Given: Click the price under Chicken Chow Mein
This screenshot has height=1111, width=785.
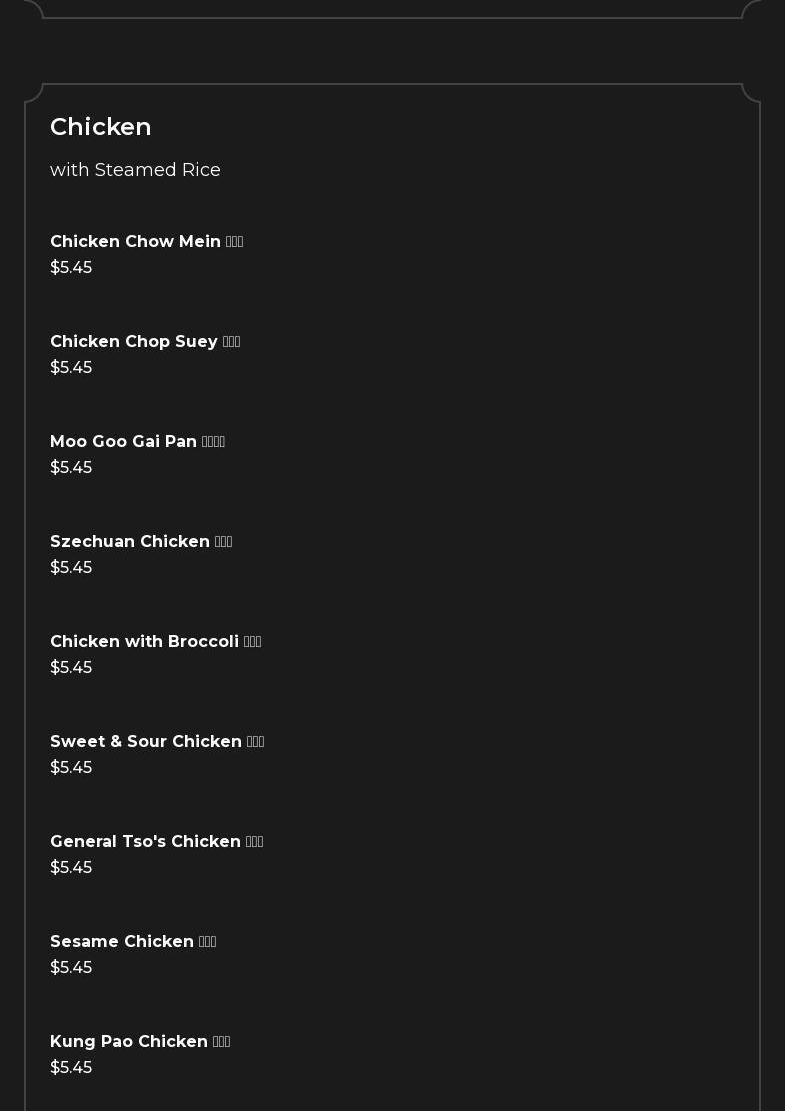Looking at the screenshot, I should tap(71, 268).
